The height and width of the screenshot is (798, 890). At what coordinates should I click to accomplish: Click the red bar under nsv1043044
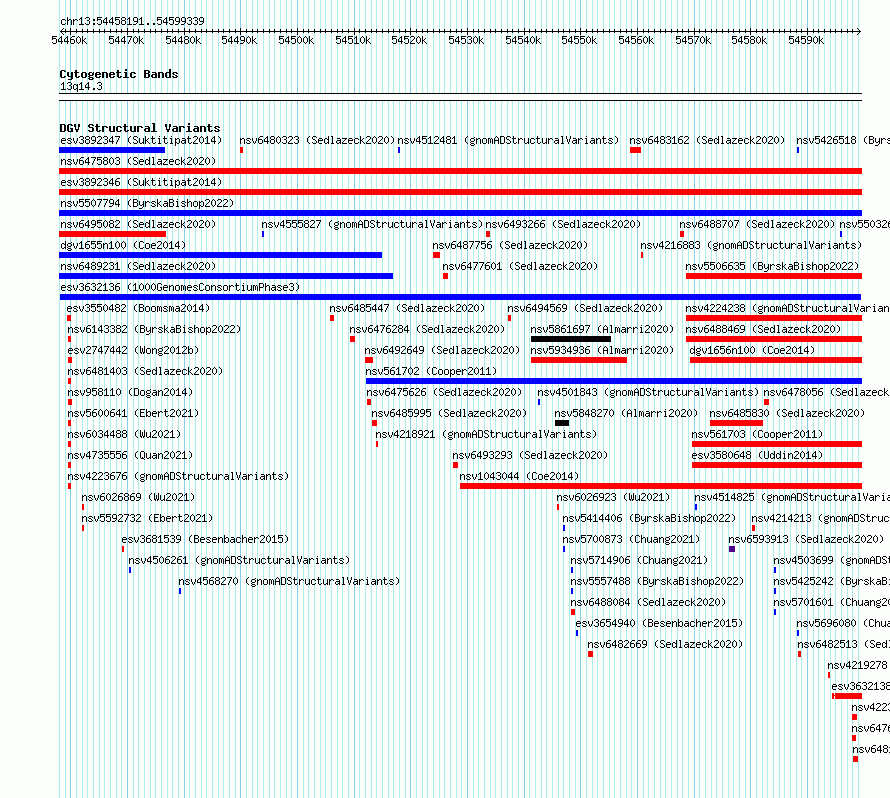[661, 486]
